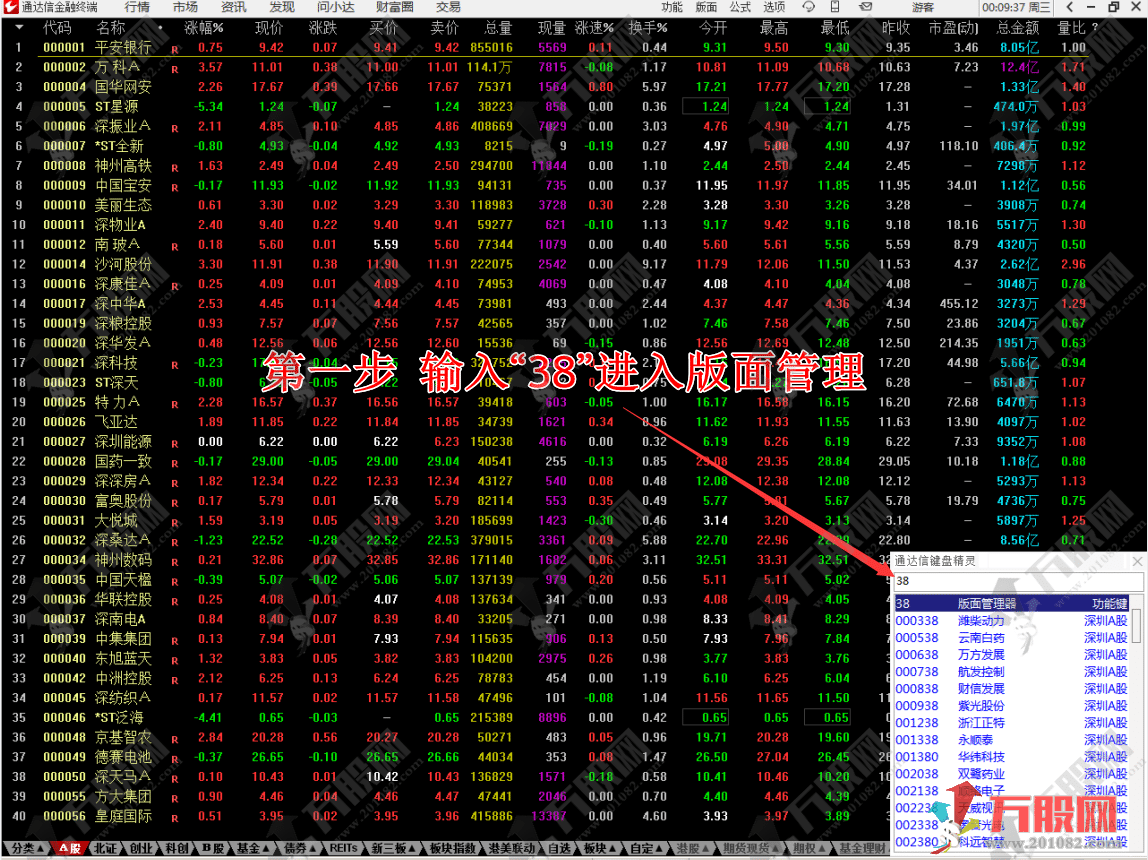
Task: Click the keyboard wizard input field containing 38
Action: pyautogui.click(x=1017, y=581)
